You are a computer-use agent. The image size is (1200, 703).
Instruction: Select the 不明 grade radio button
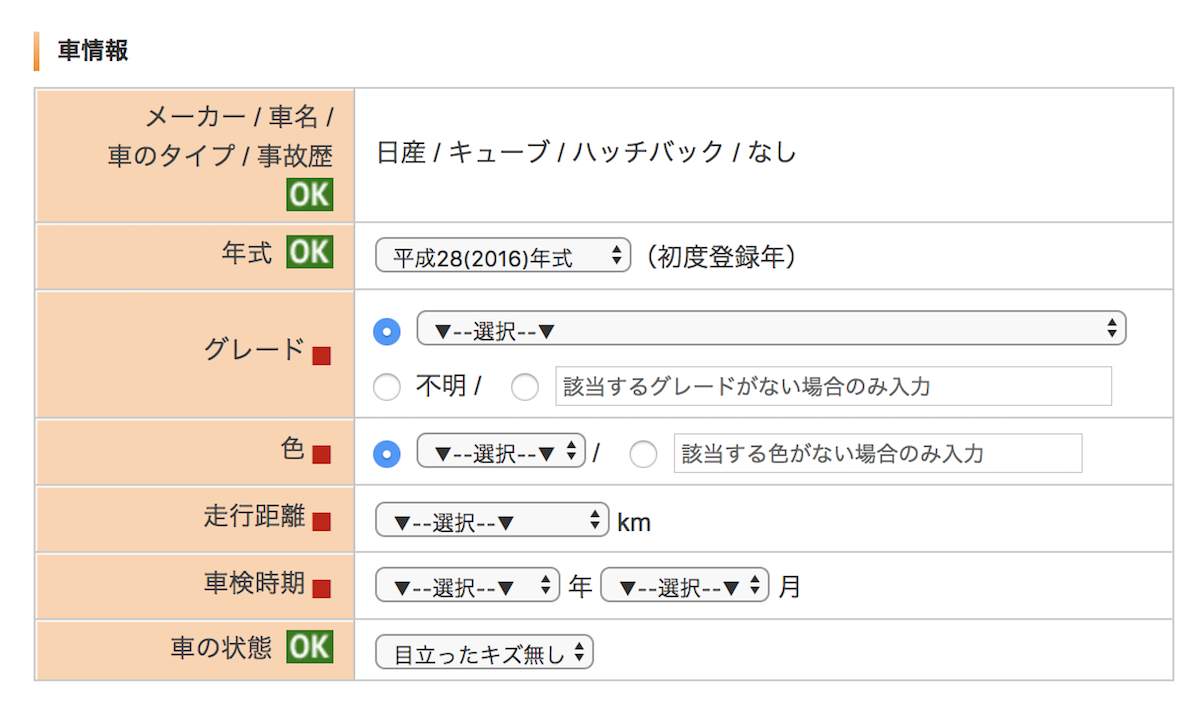click(x=387, y=387)
